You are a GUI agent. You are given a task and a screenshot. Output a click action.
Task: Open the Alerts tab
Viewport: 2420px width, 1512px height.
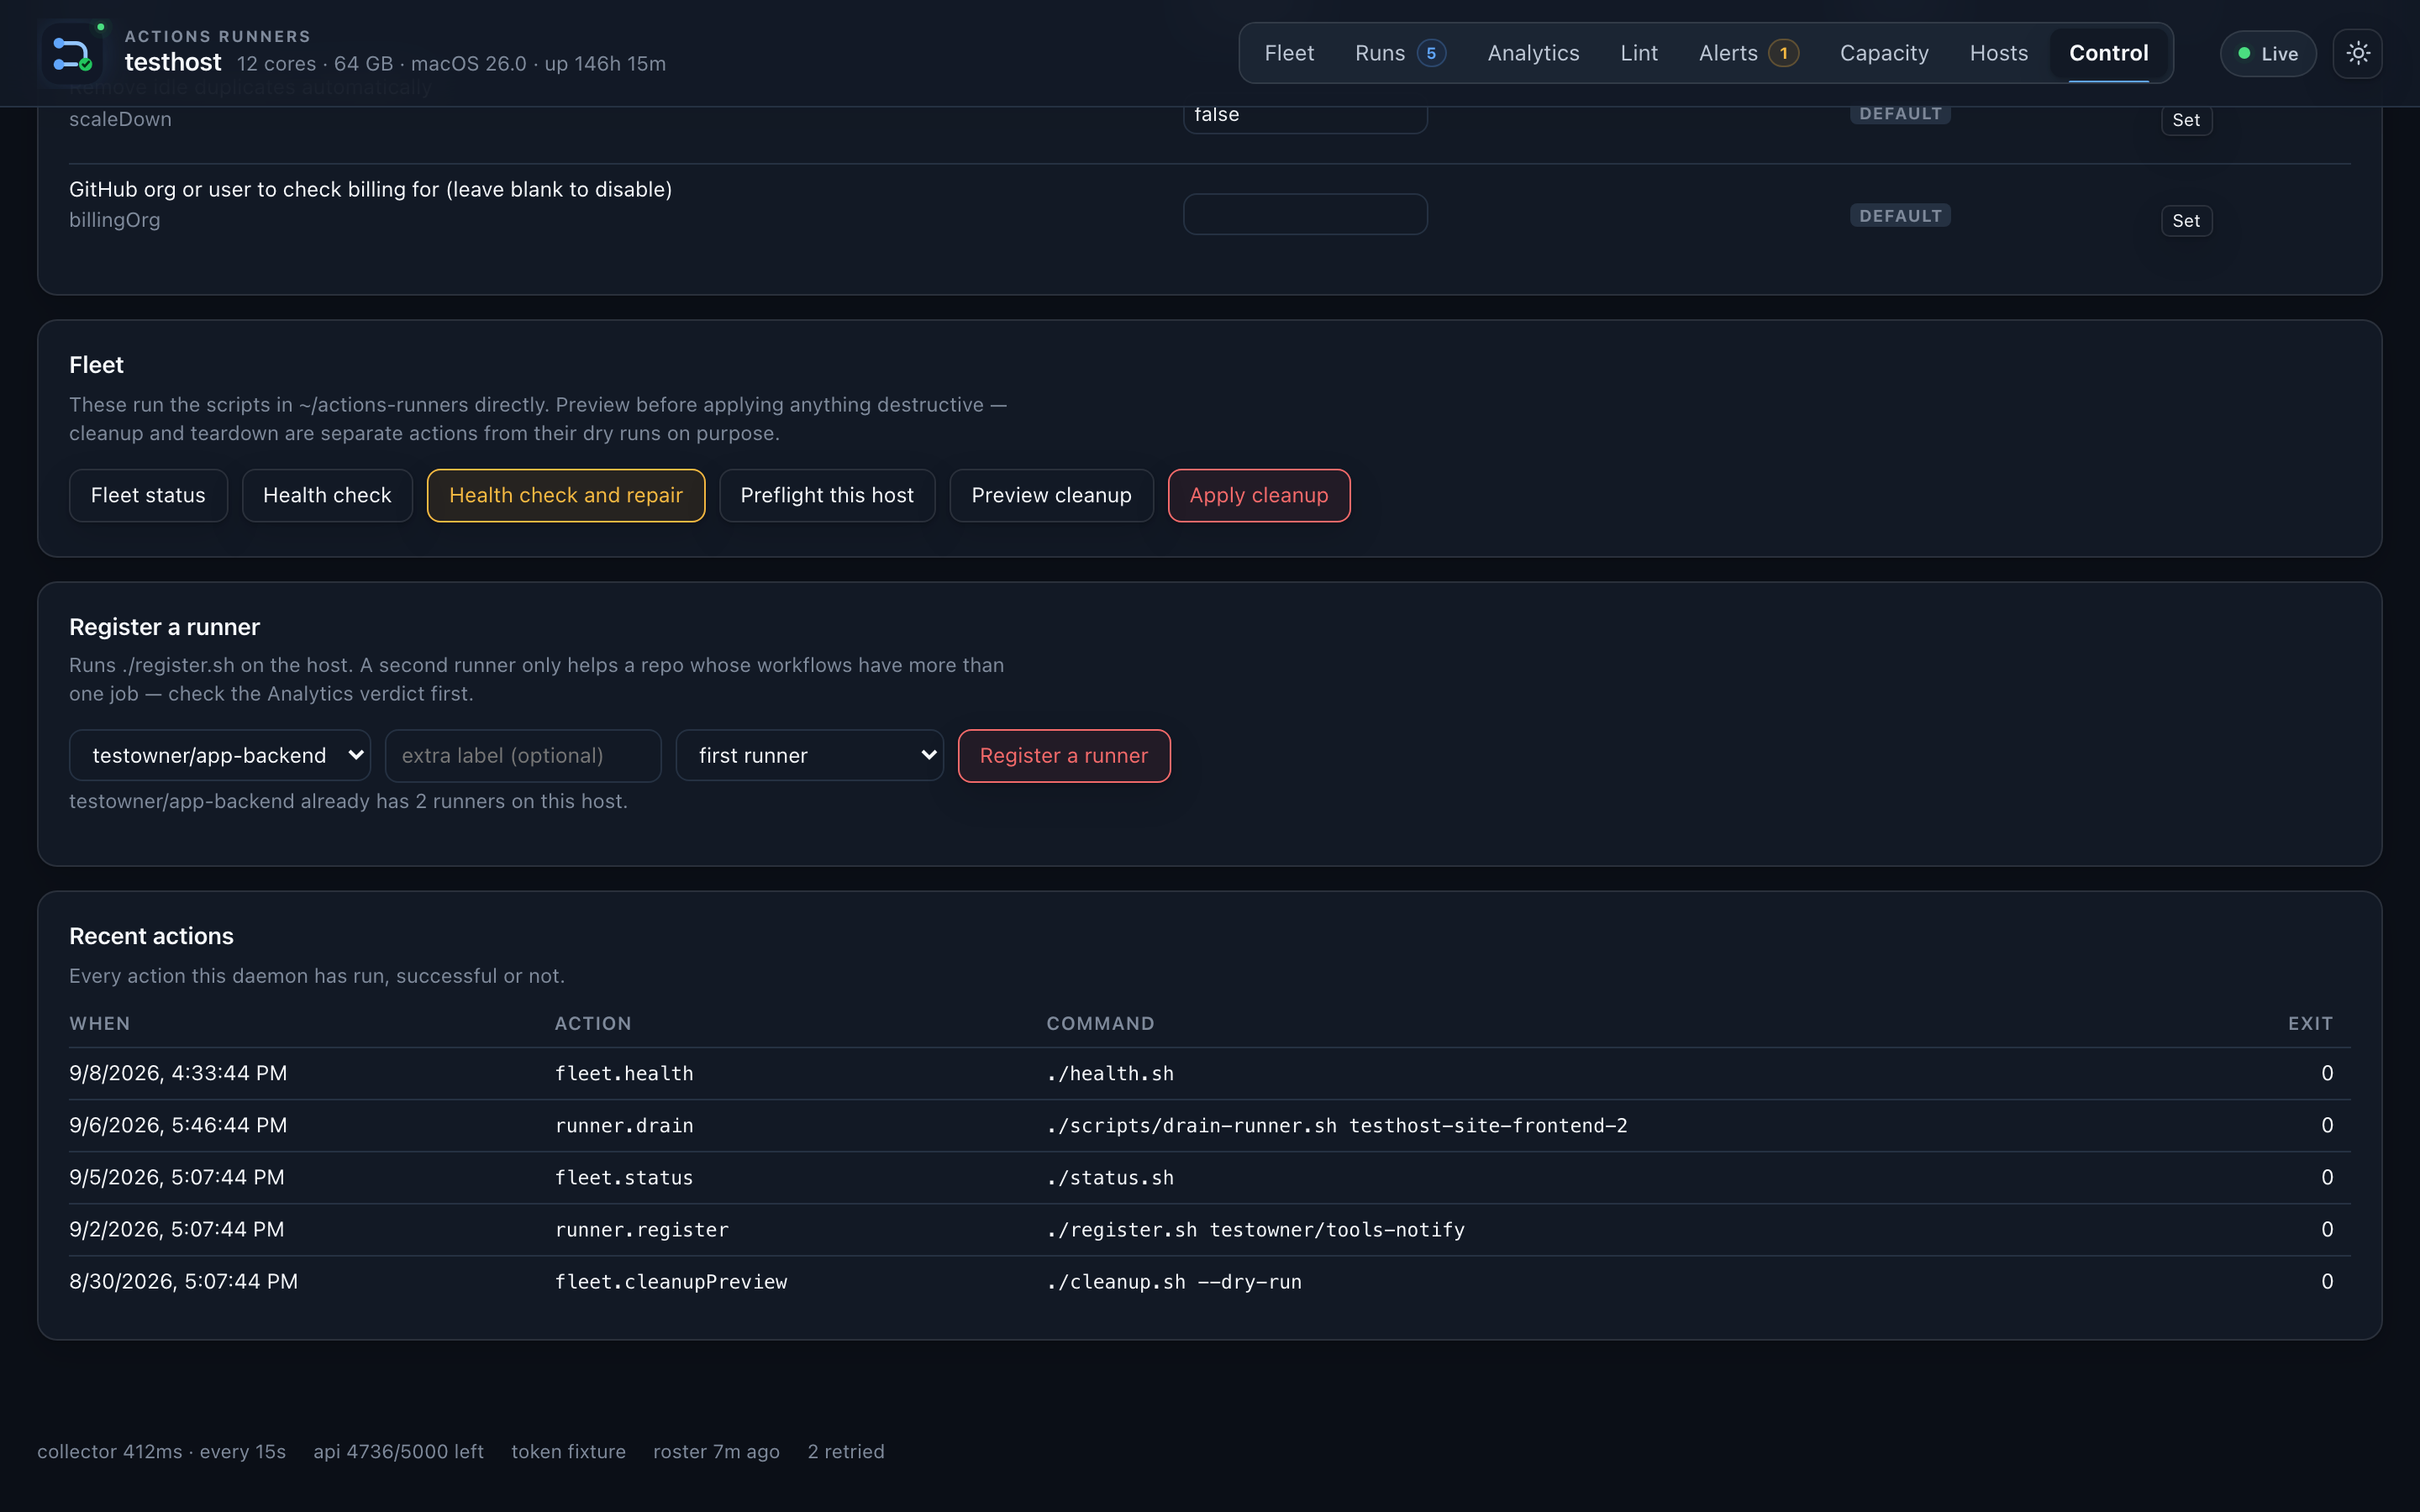(1748, 53)
